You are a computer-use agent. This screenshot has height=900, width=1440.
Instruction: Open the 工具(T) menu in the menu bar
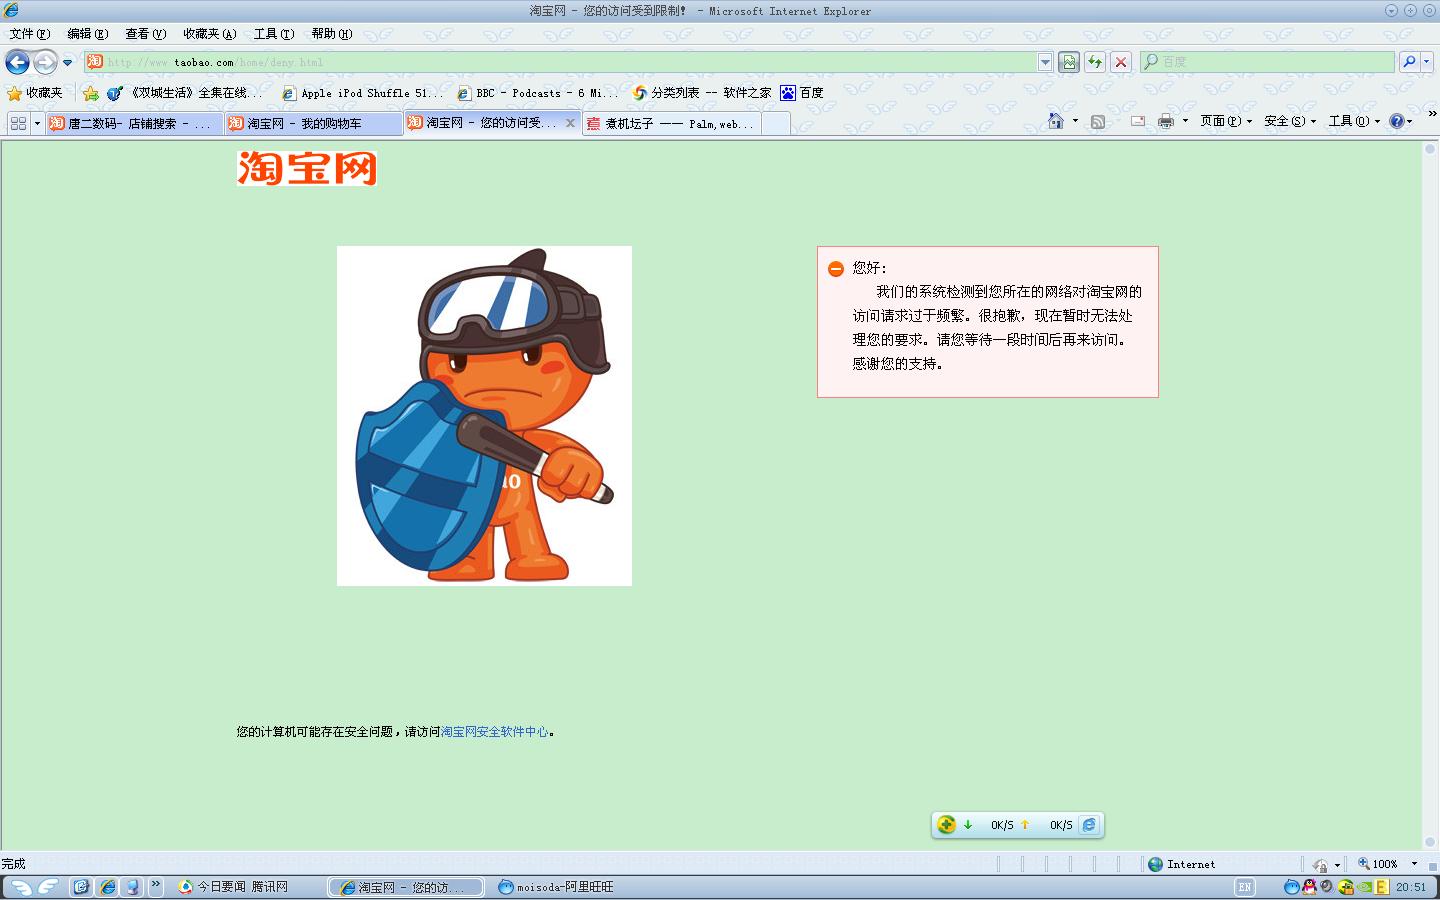(x=273, y=34)
